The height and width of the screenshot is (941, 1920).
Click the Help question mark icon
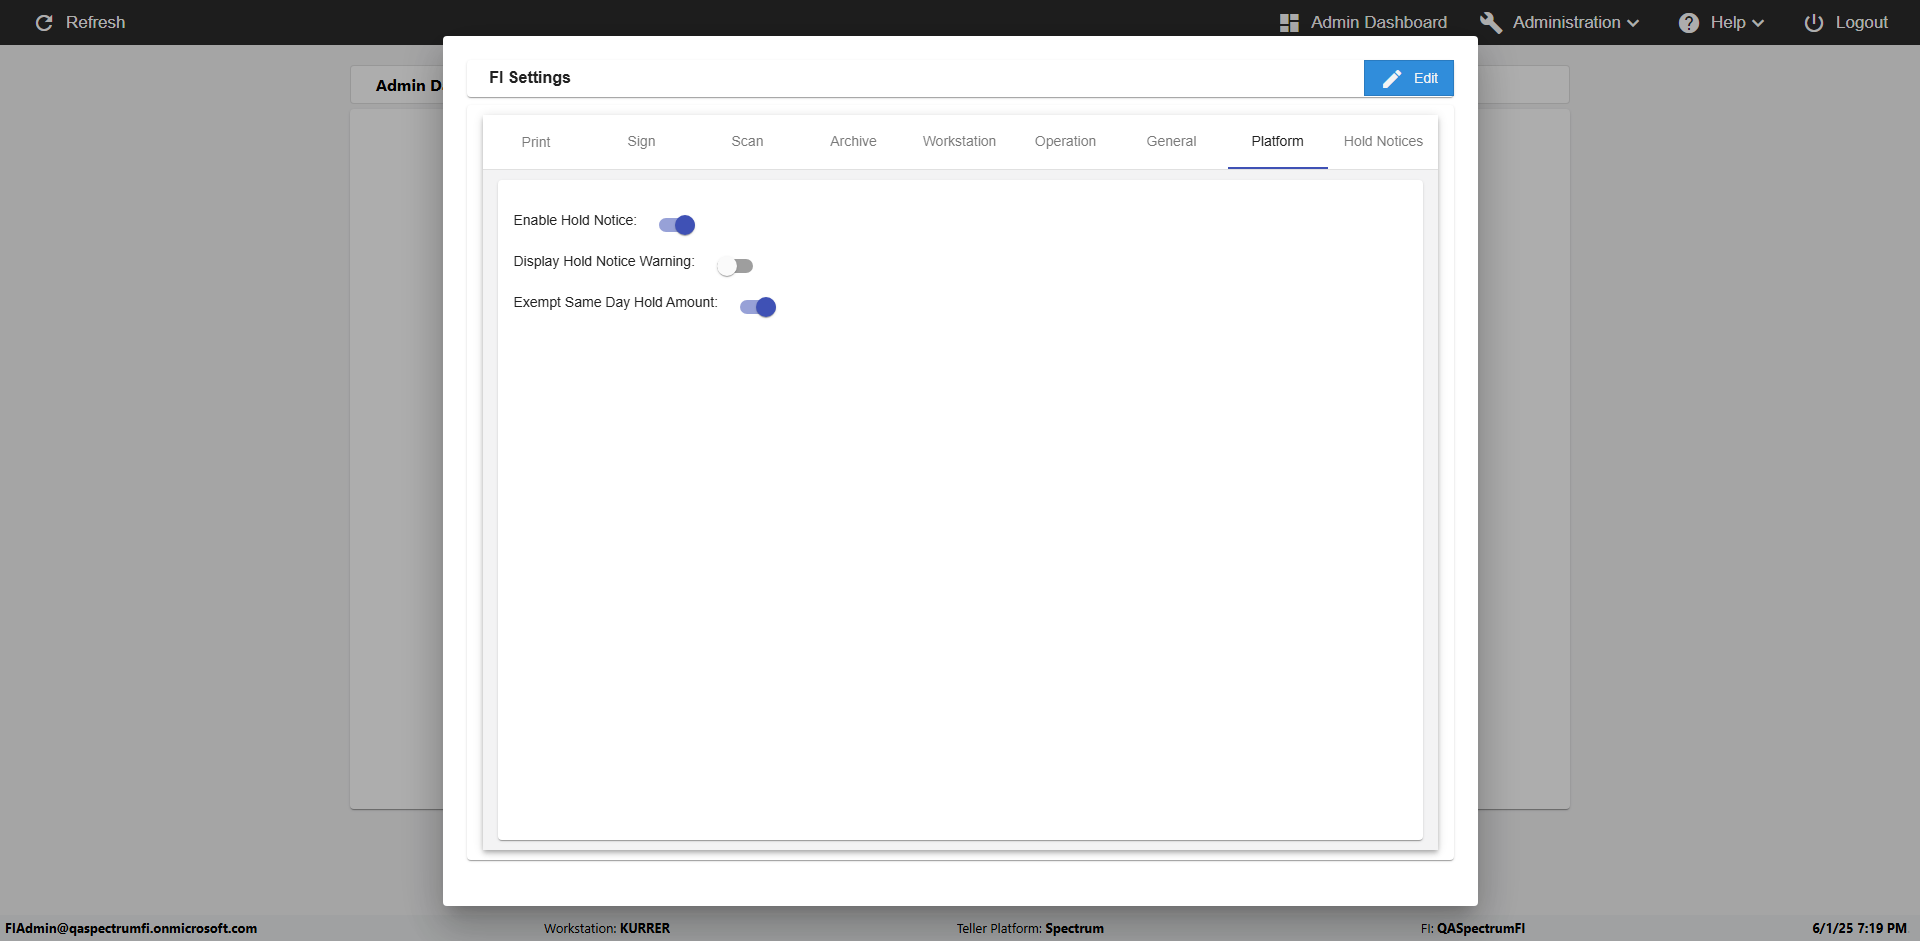point(1689,23)
